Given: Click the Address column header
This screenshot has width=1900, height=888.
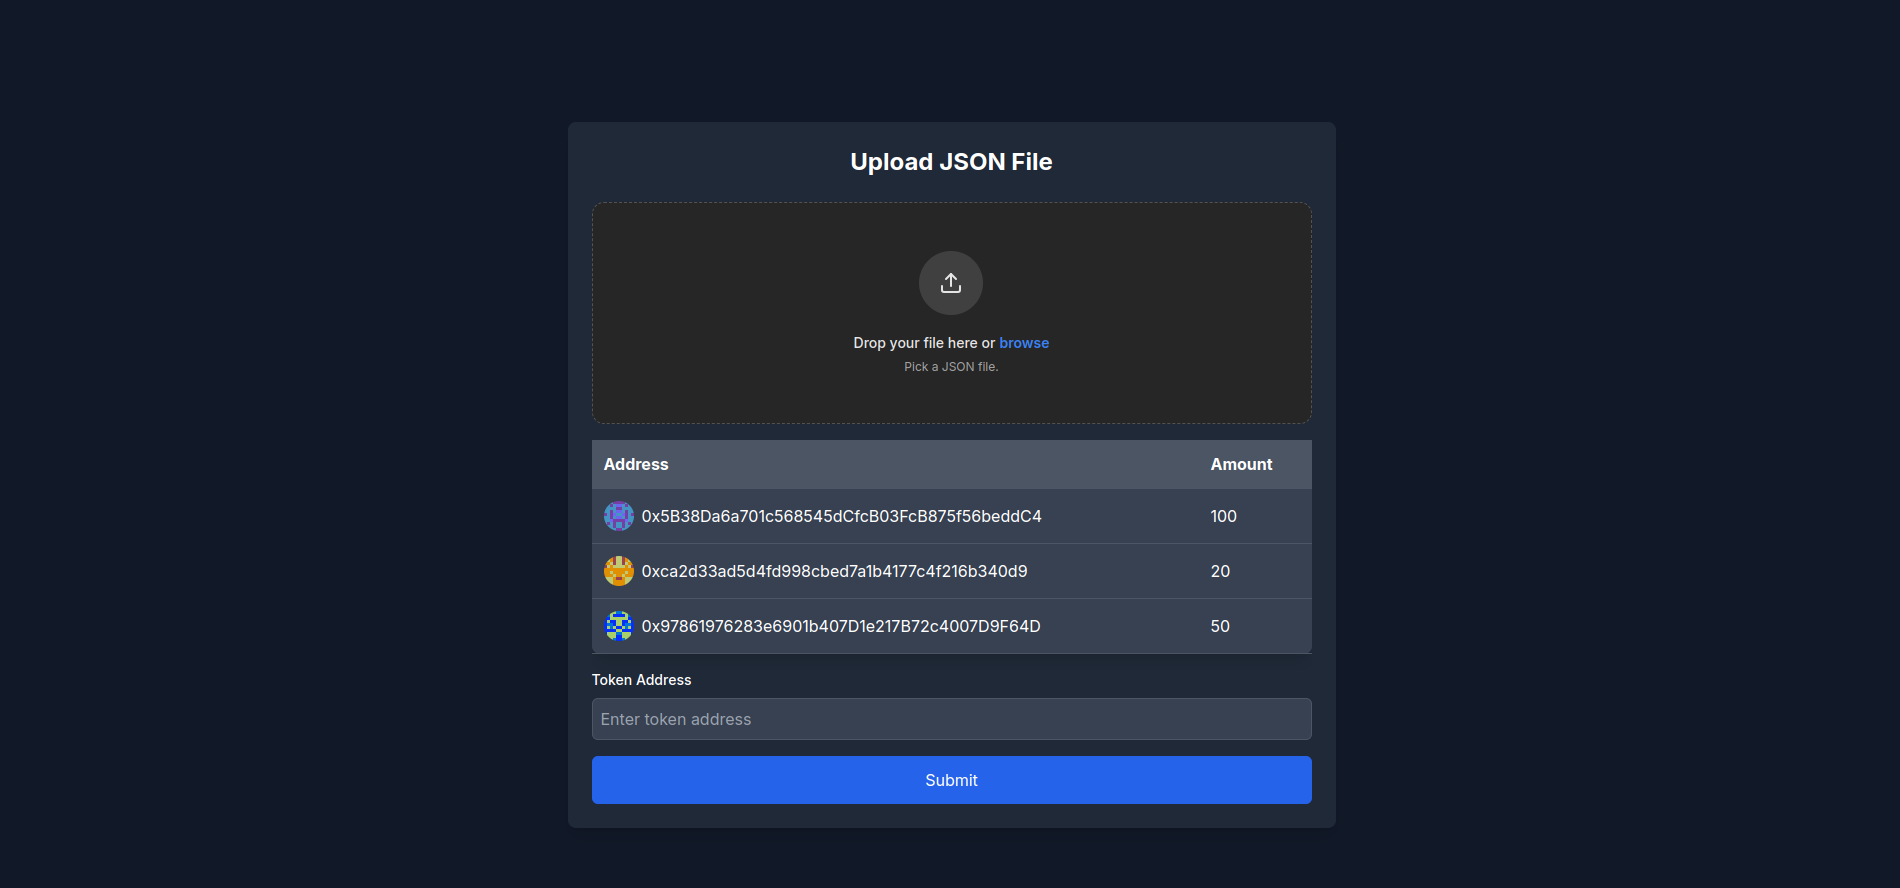Looking at the screenshot, I should 636,464.
